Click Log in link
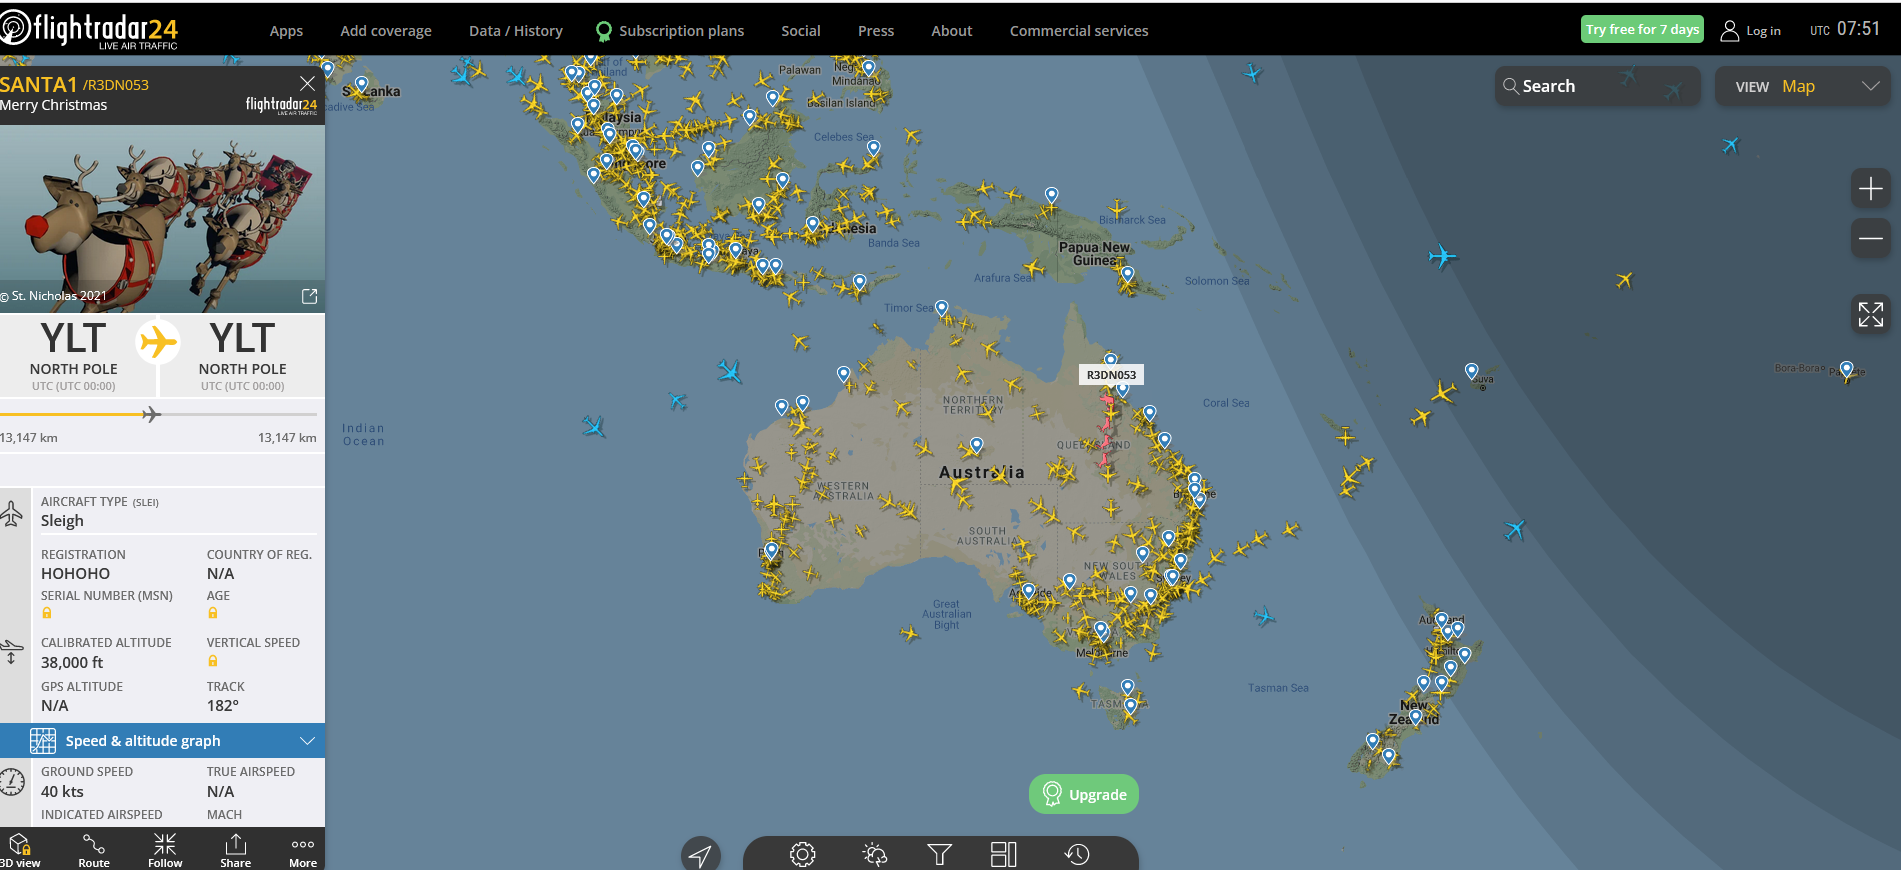 [x=1751, y=31]
